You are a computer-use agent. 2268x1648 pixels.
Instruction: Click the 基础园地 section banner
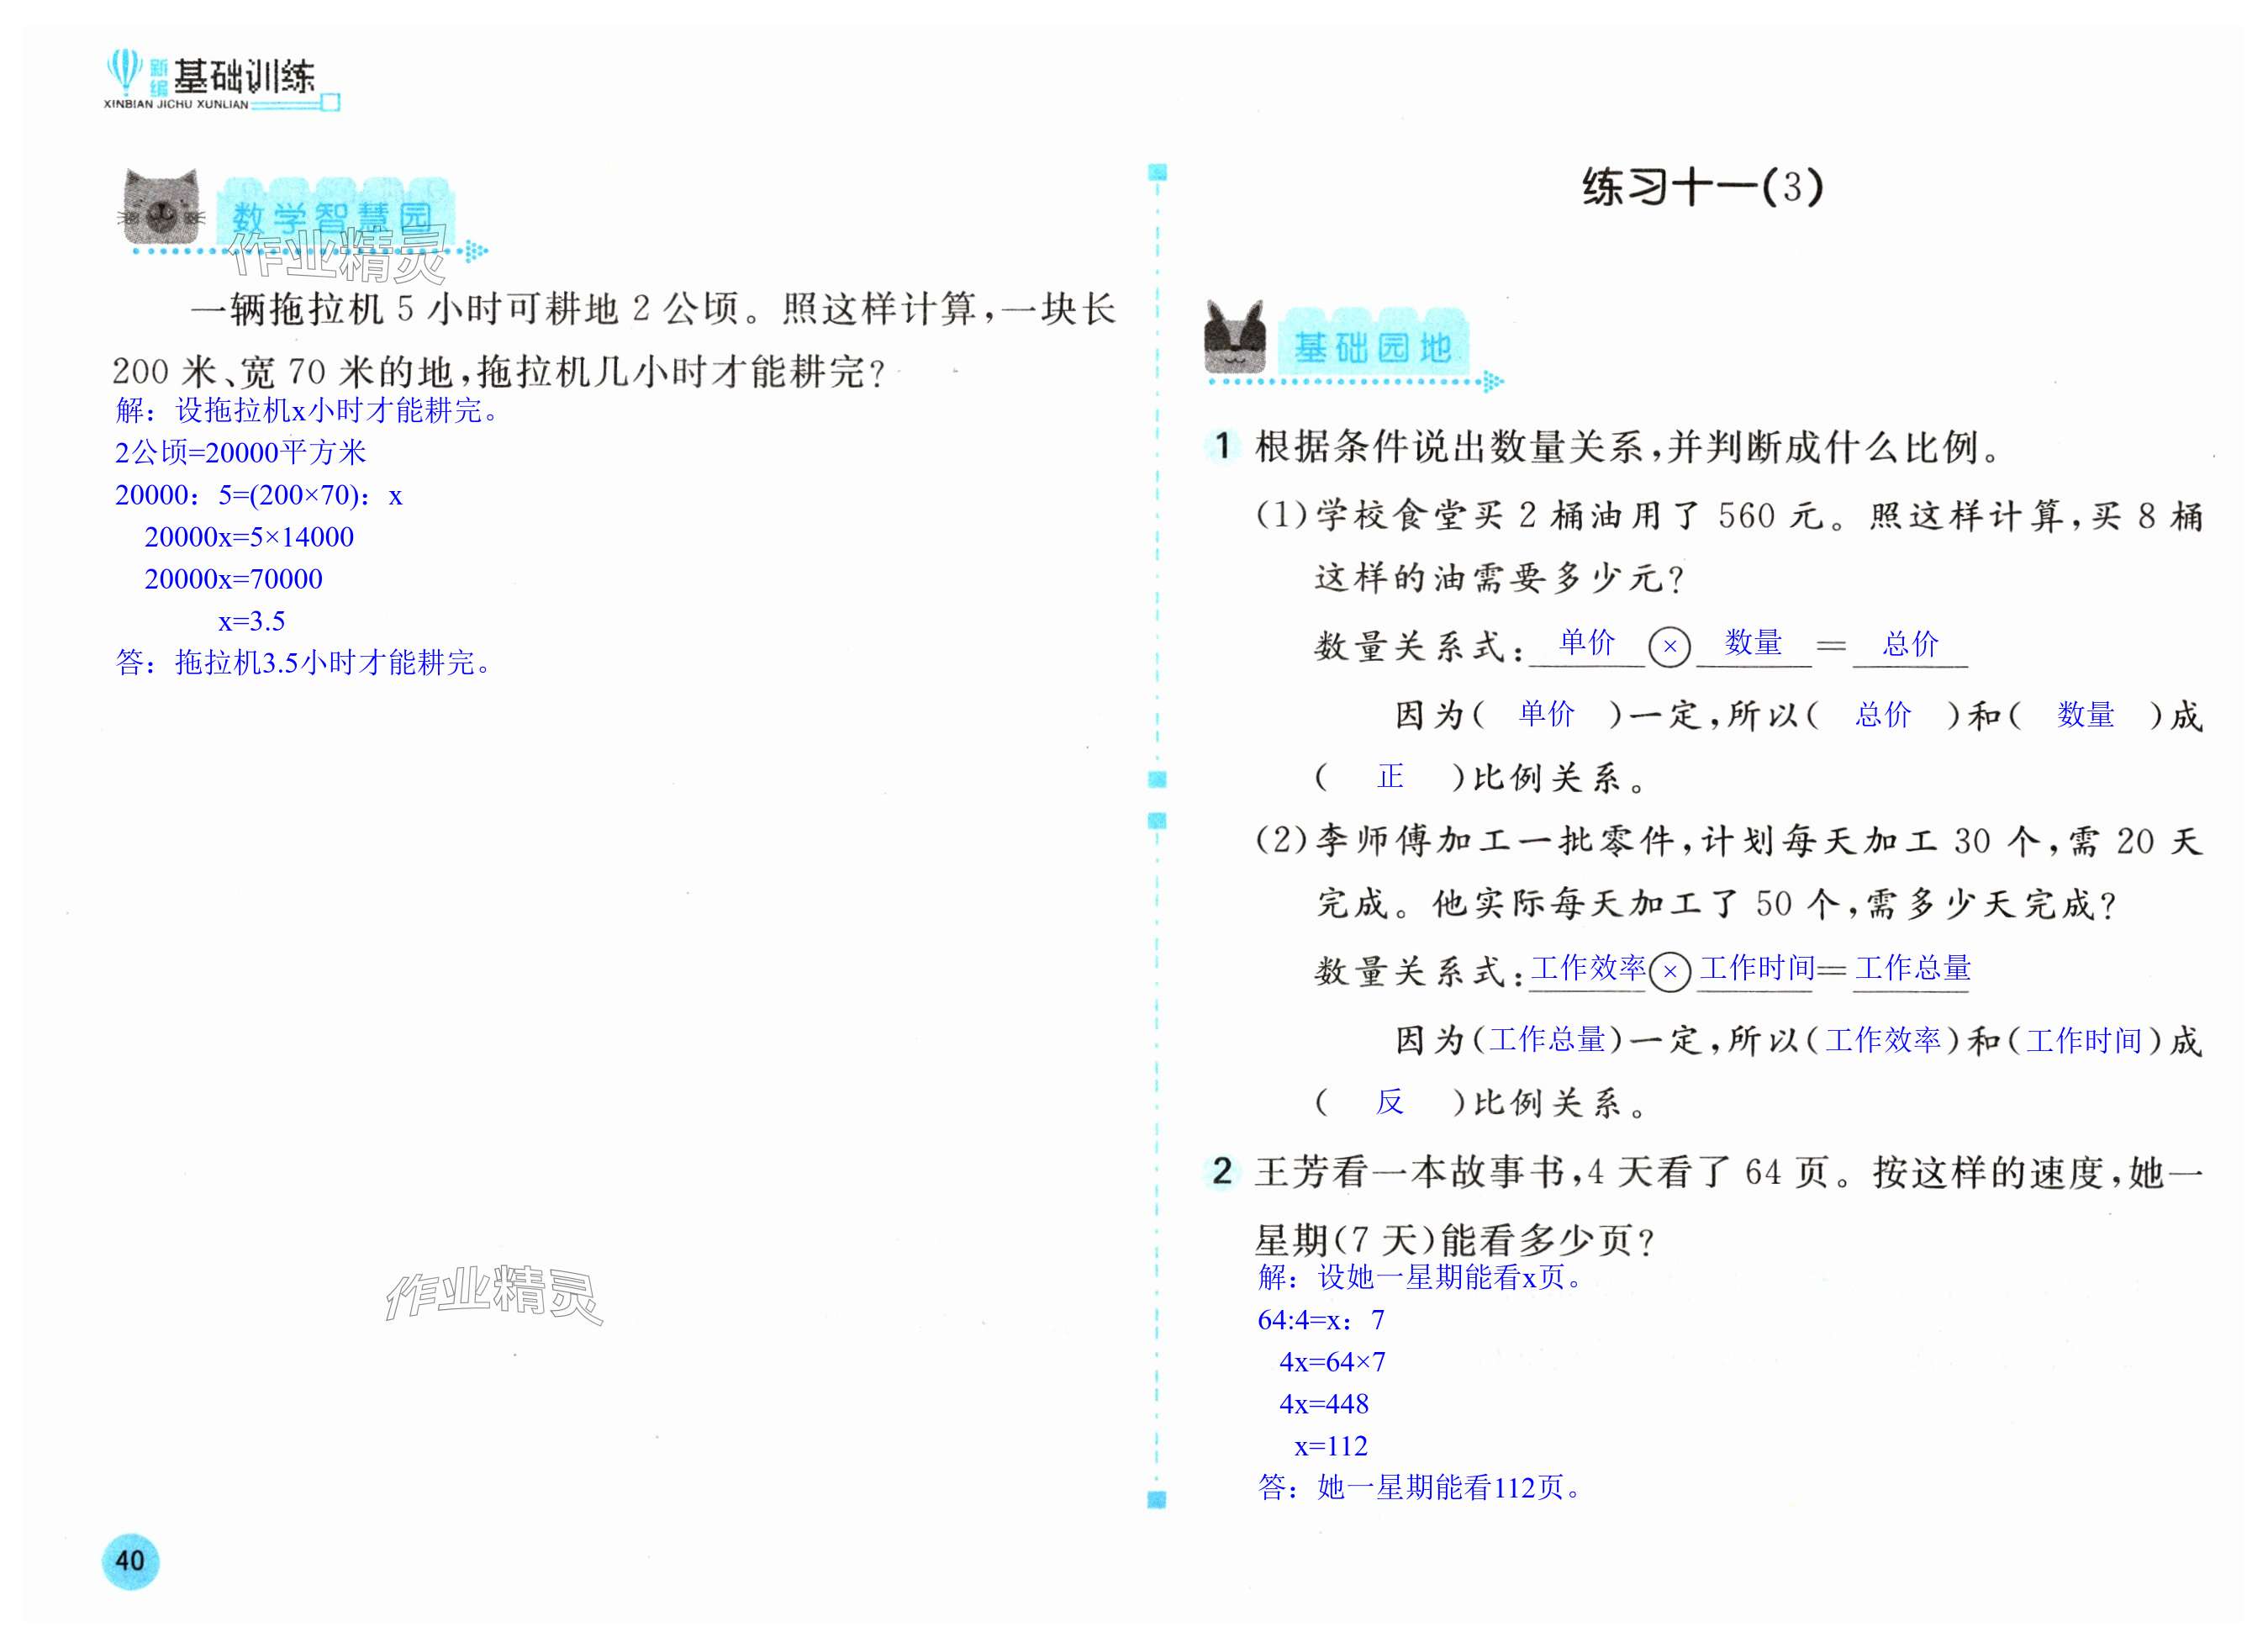pos(1372,347)
